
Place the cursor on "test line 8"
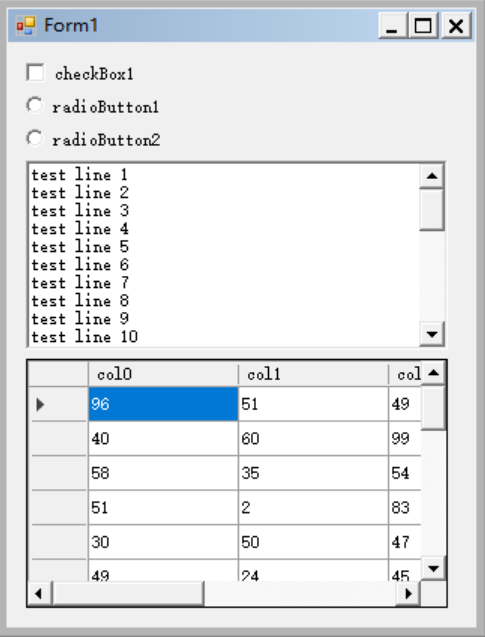pos(80,301)
